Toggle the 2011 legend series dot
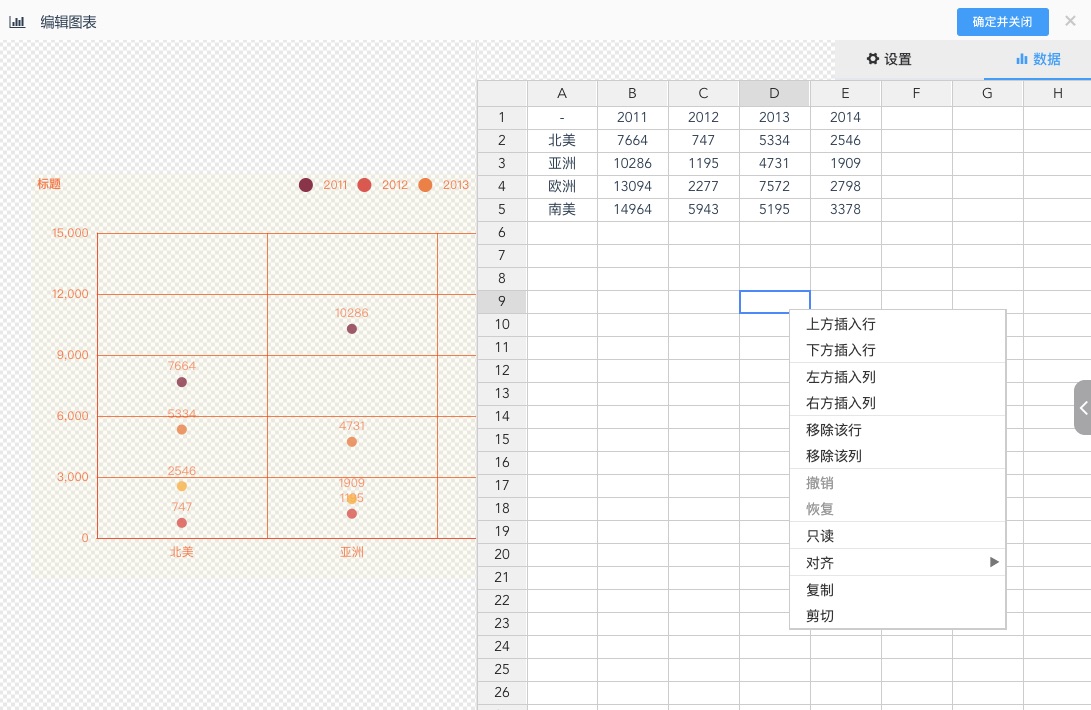1091x710 pixels. pos(306,185)
